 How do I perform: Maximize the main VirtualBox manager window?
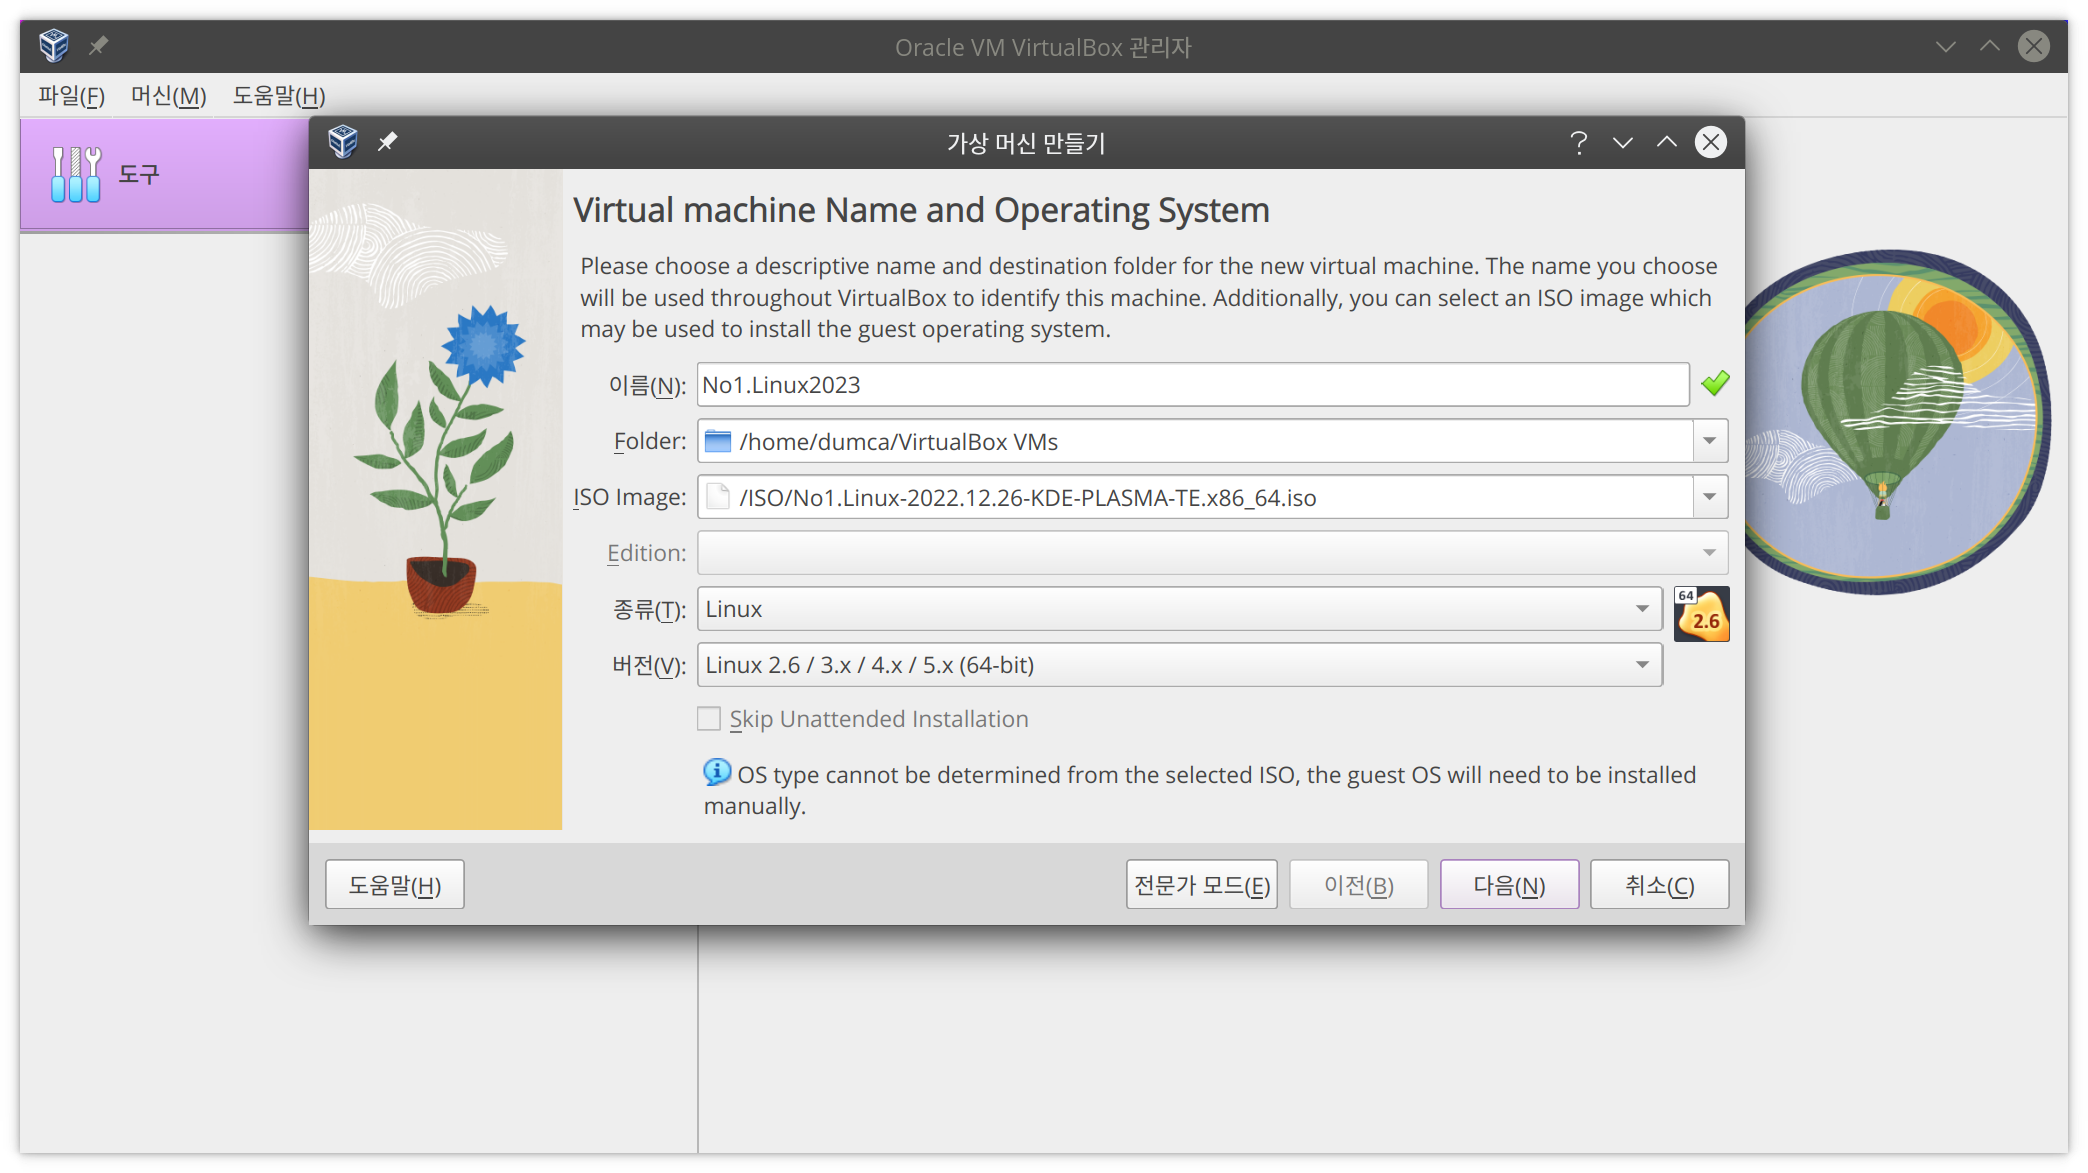coord(1990,46)
